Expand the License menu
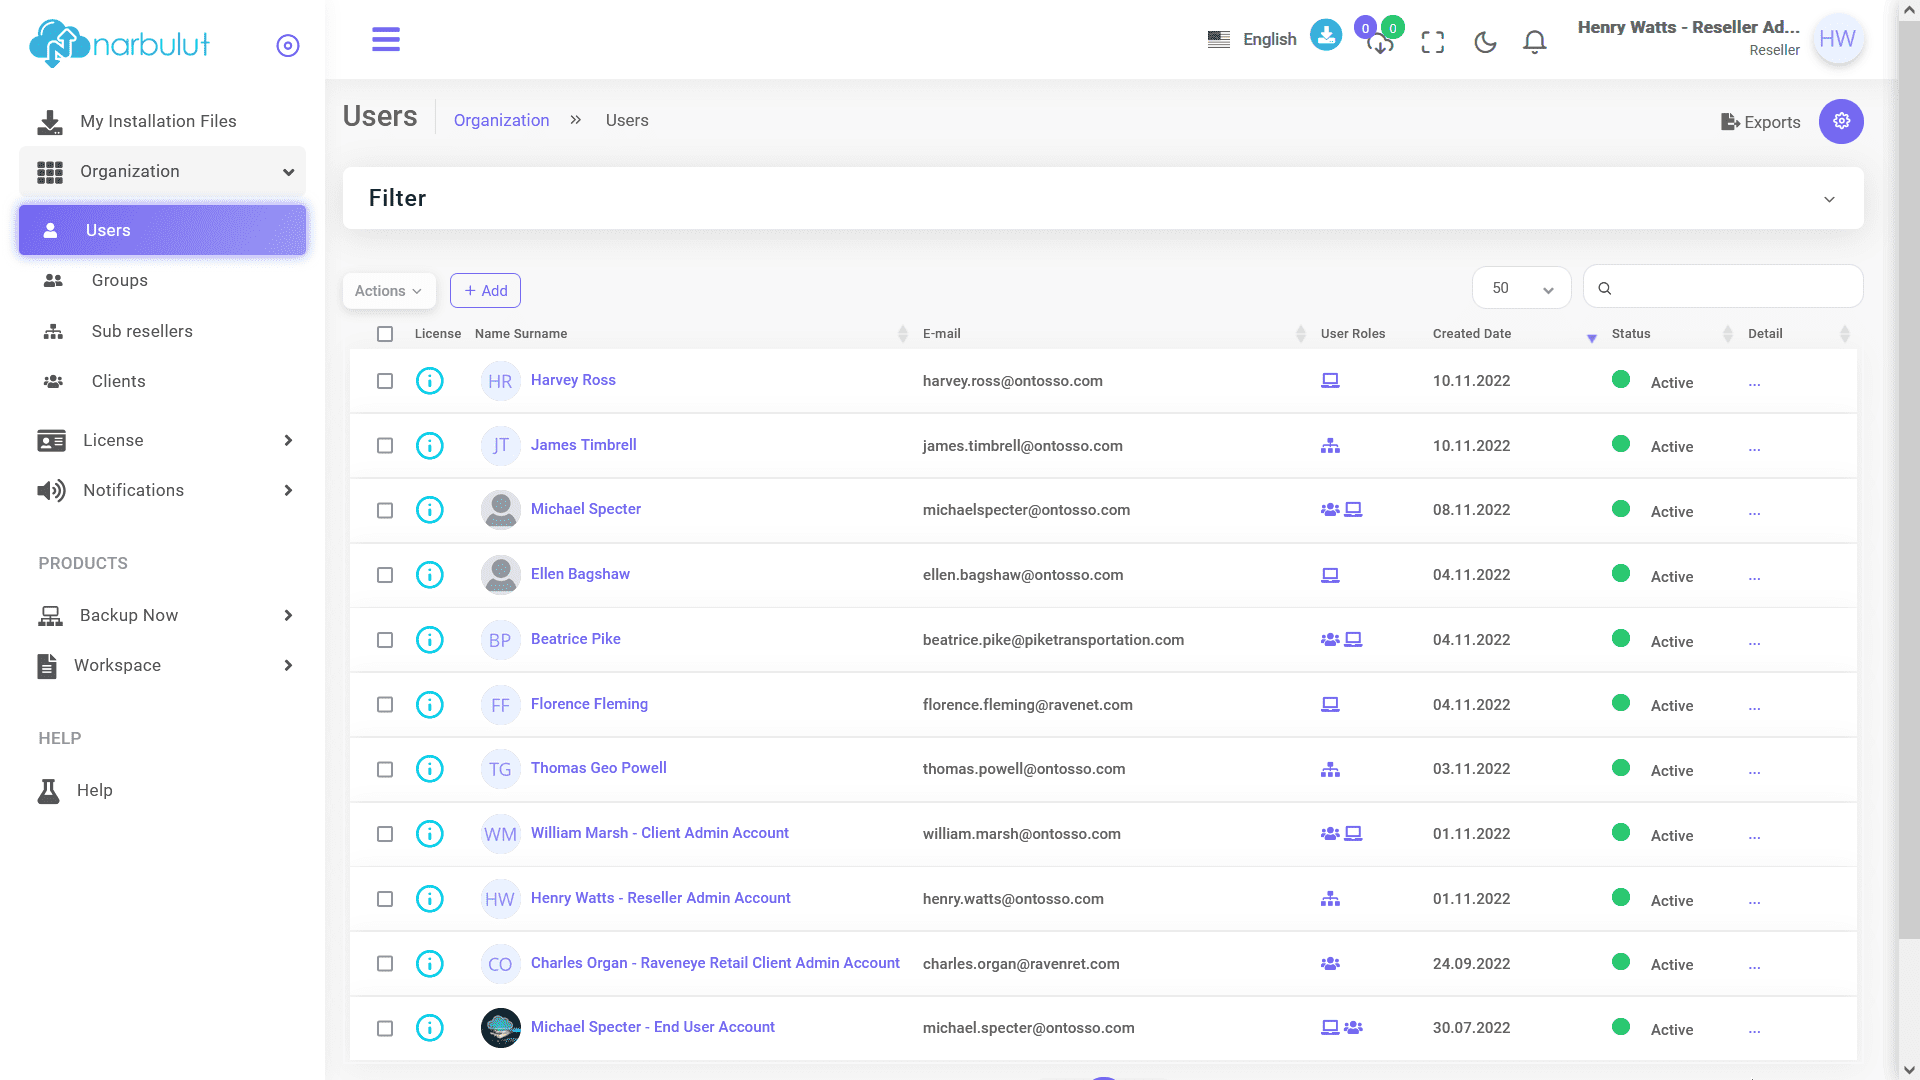This screenshot has width=1920, height=1080. 162,441
